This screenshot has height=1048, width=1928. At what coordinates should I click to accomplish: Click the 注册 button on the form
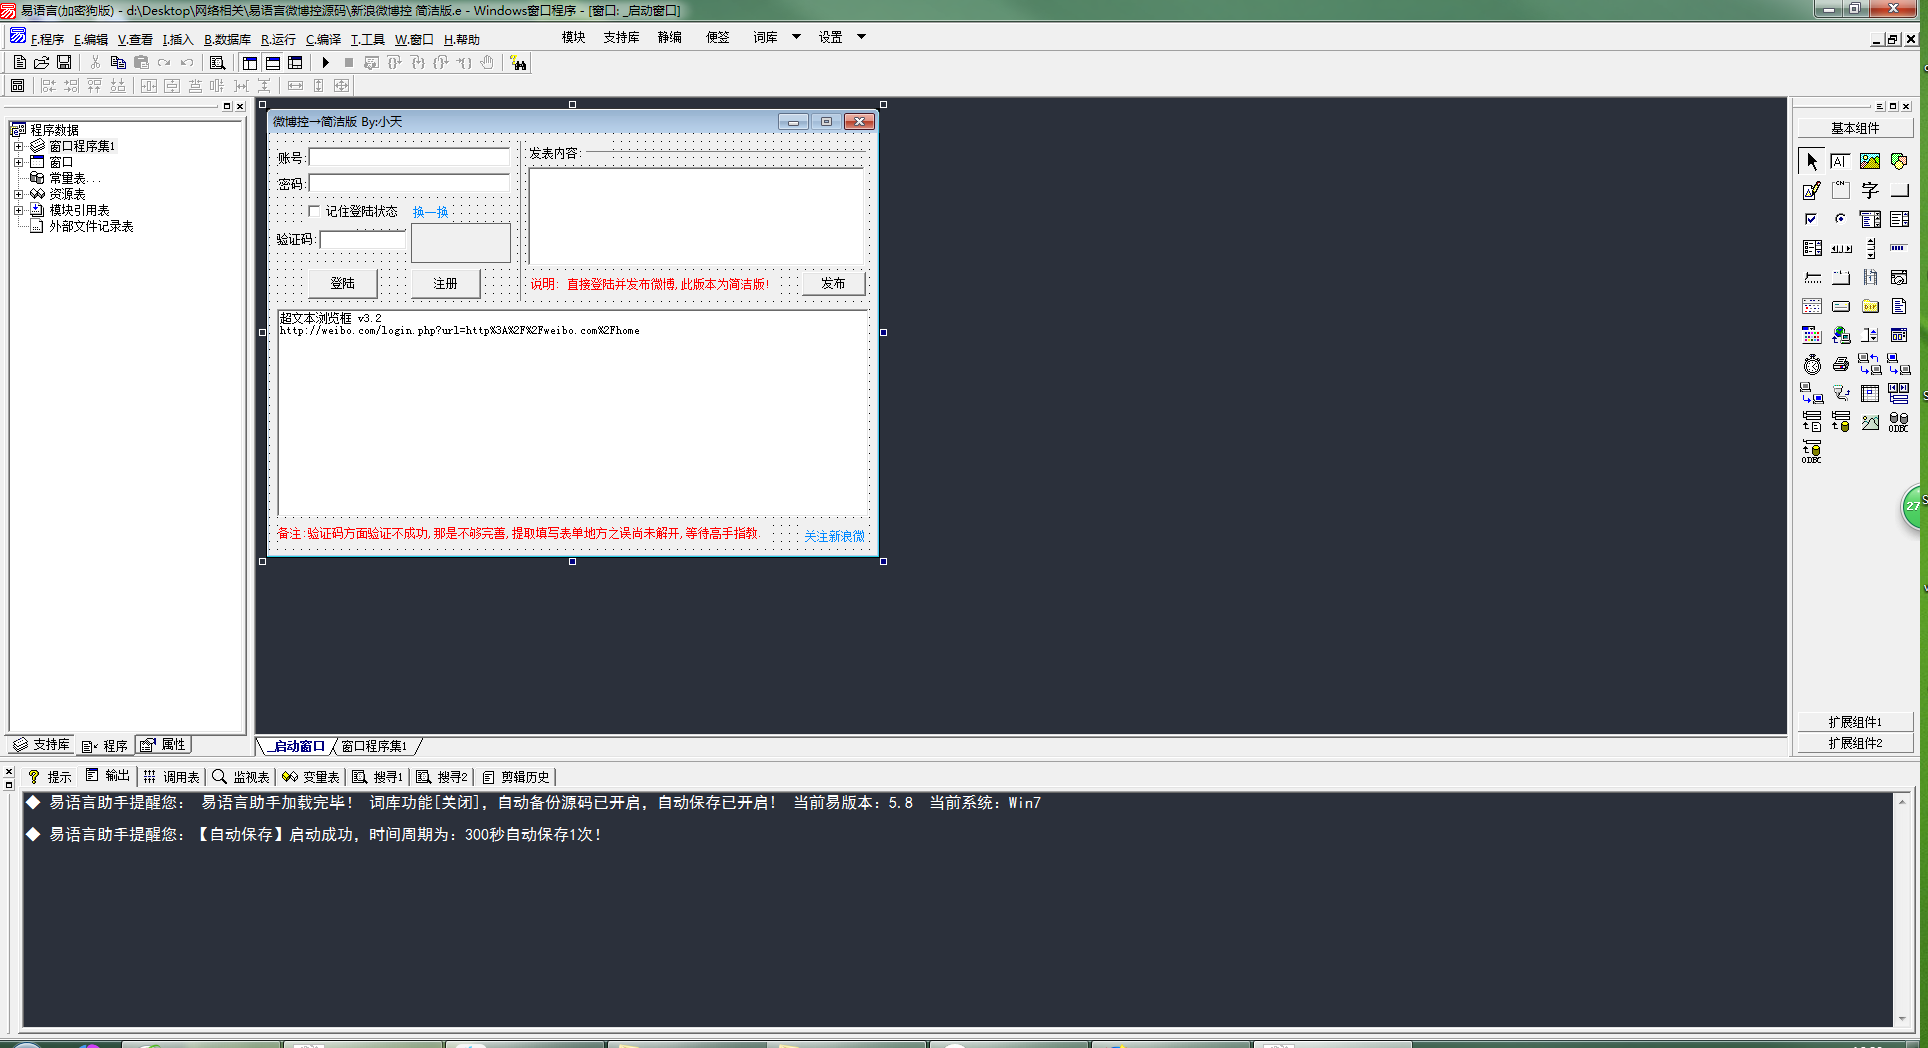coord(445,284)
